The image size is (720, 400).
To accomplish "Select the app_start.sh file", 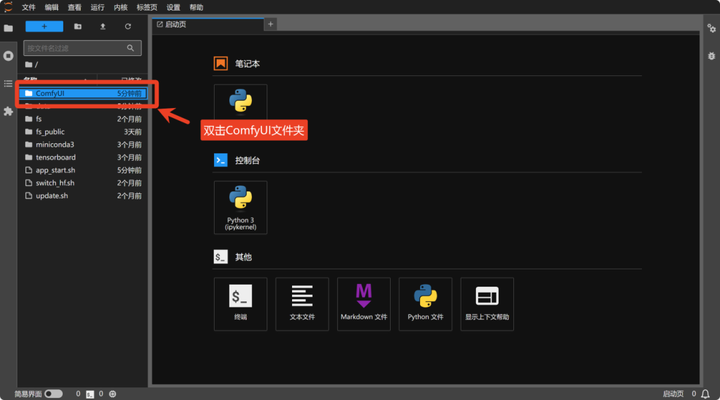I will [x=83, y=170].
